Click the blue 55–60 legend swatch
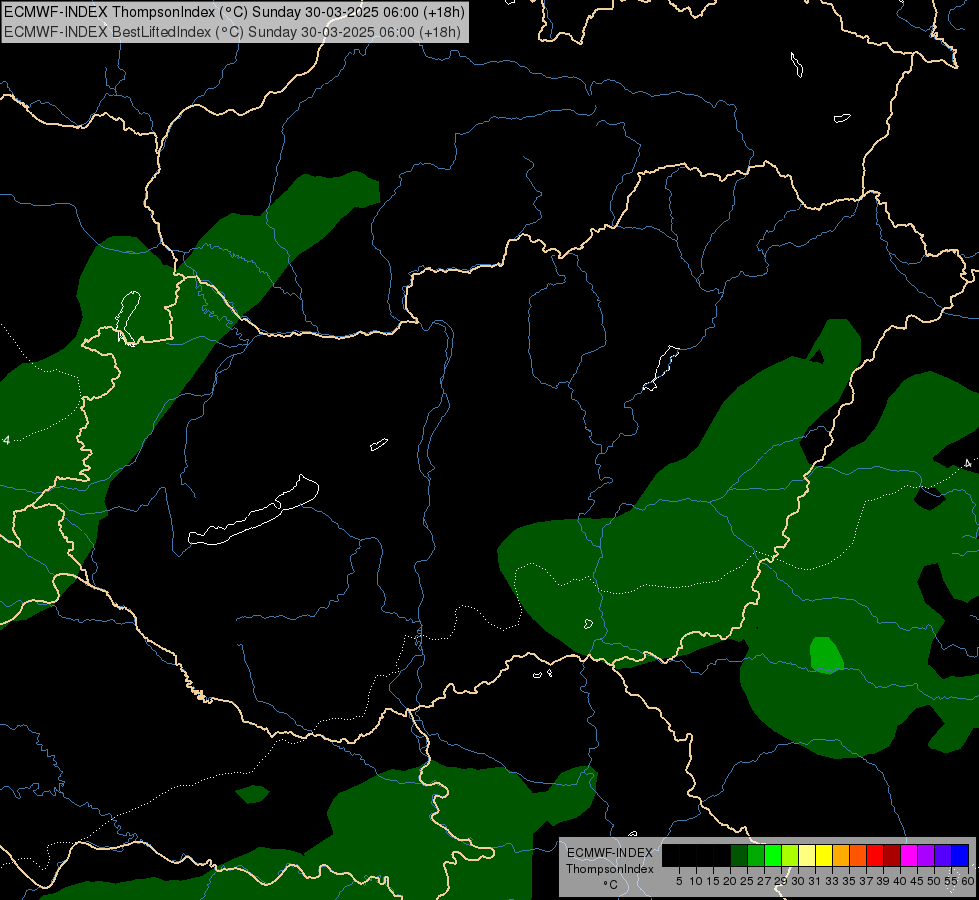979x900 pixels. click(960, 855)
